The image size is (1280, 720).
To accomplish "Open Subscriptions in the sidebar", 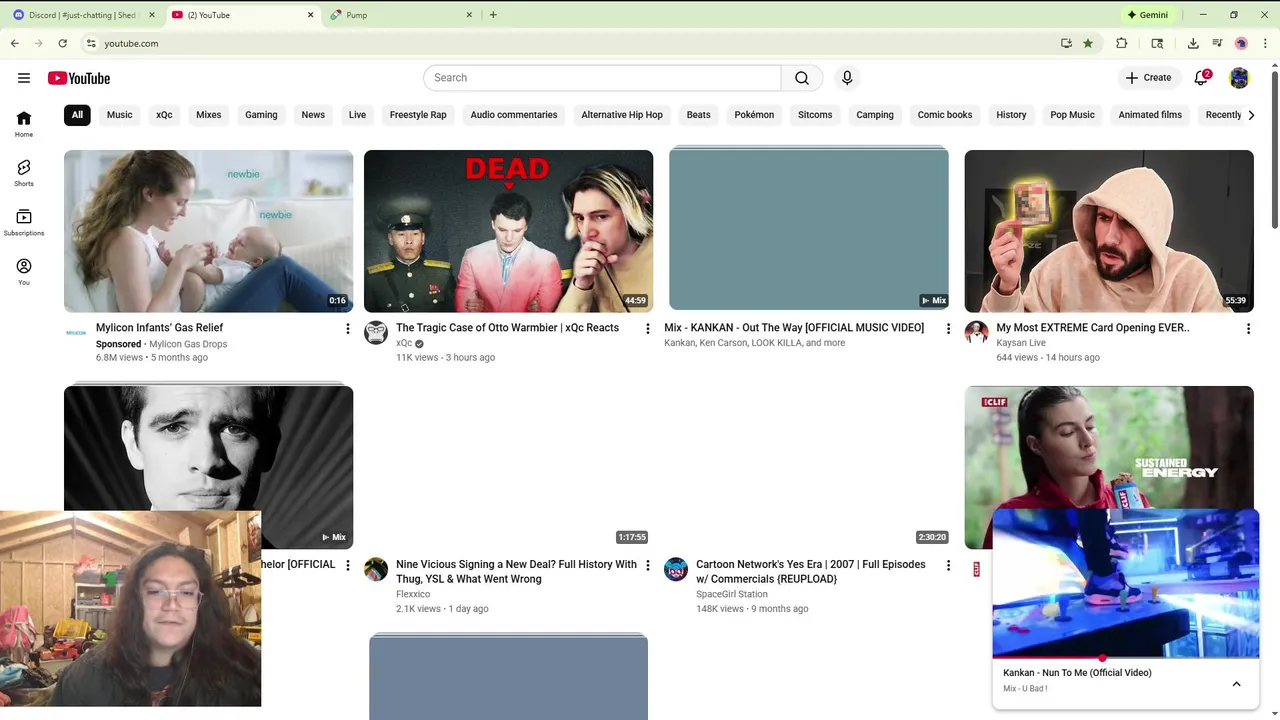I will tap(24, 223).
